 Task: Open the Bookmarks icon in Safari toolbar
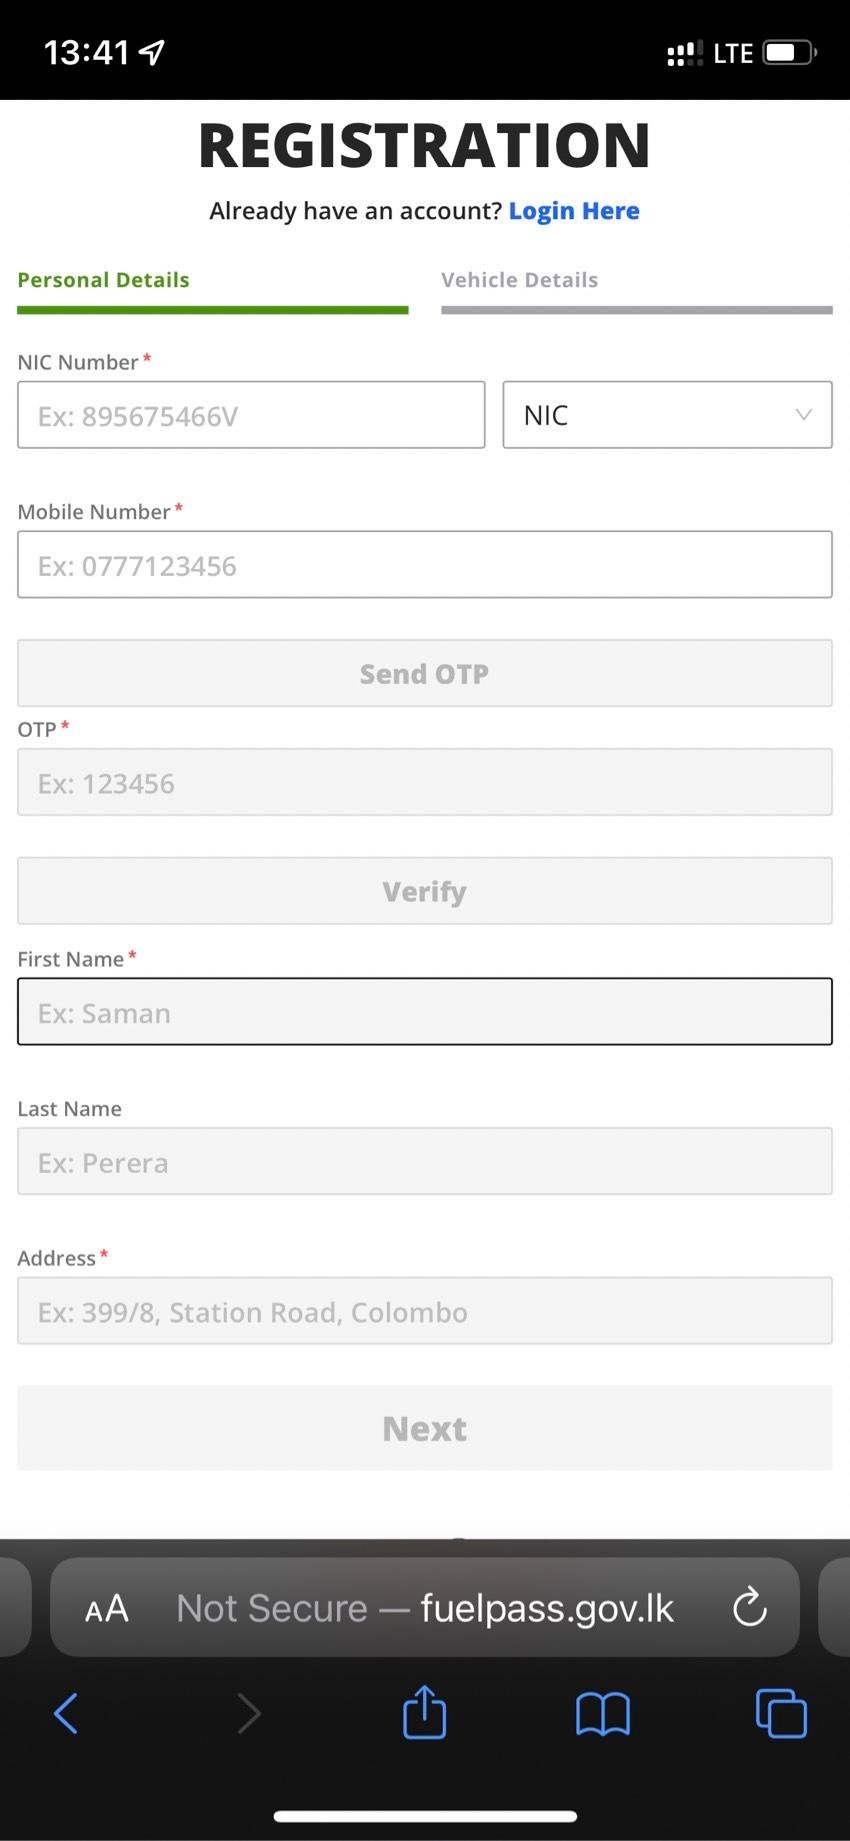[603, 1713]
